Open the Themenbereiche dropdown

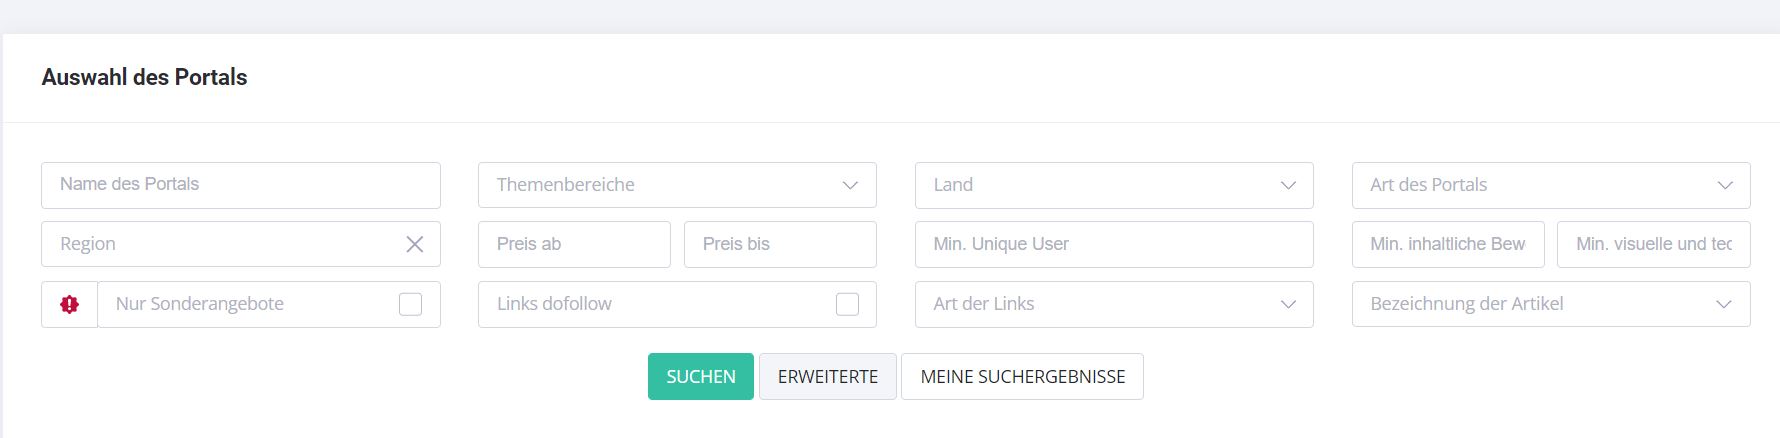click(x=677, y=185)
